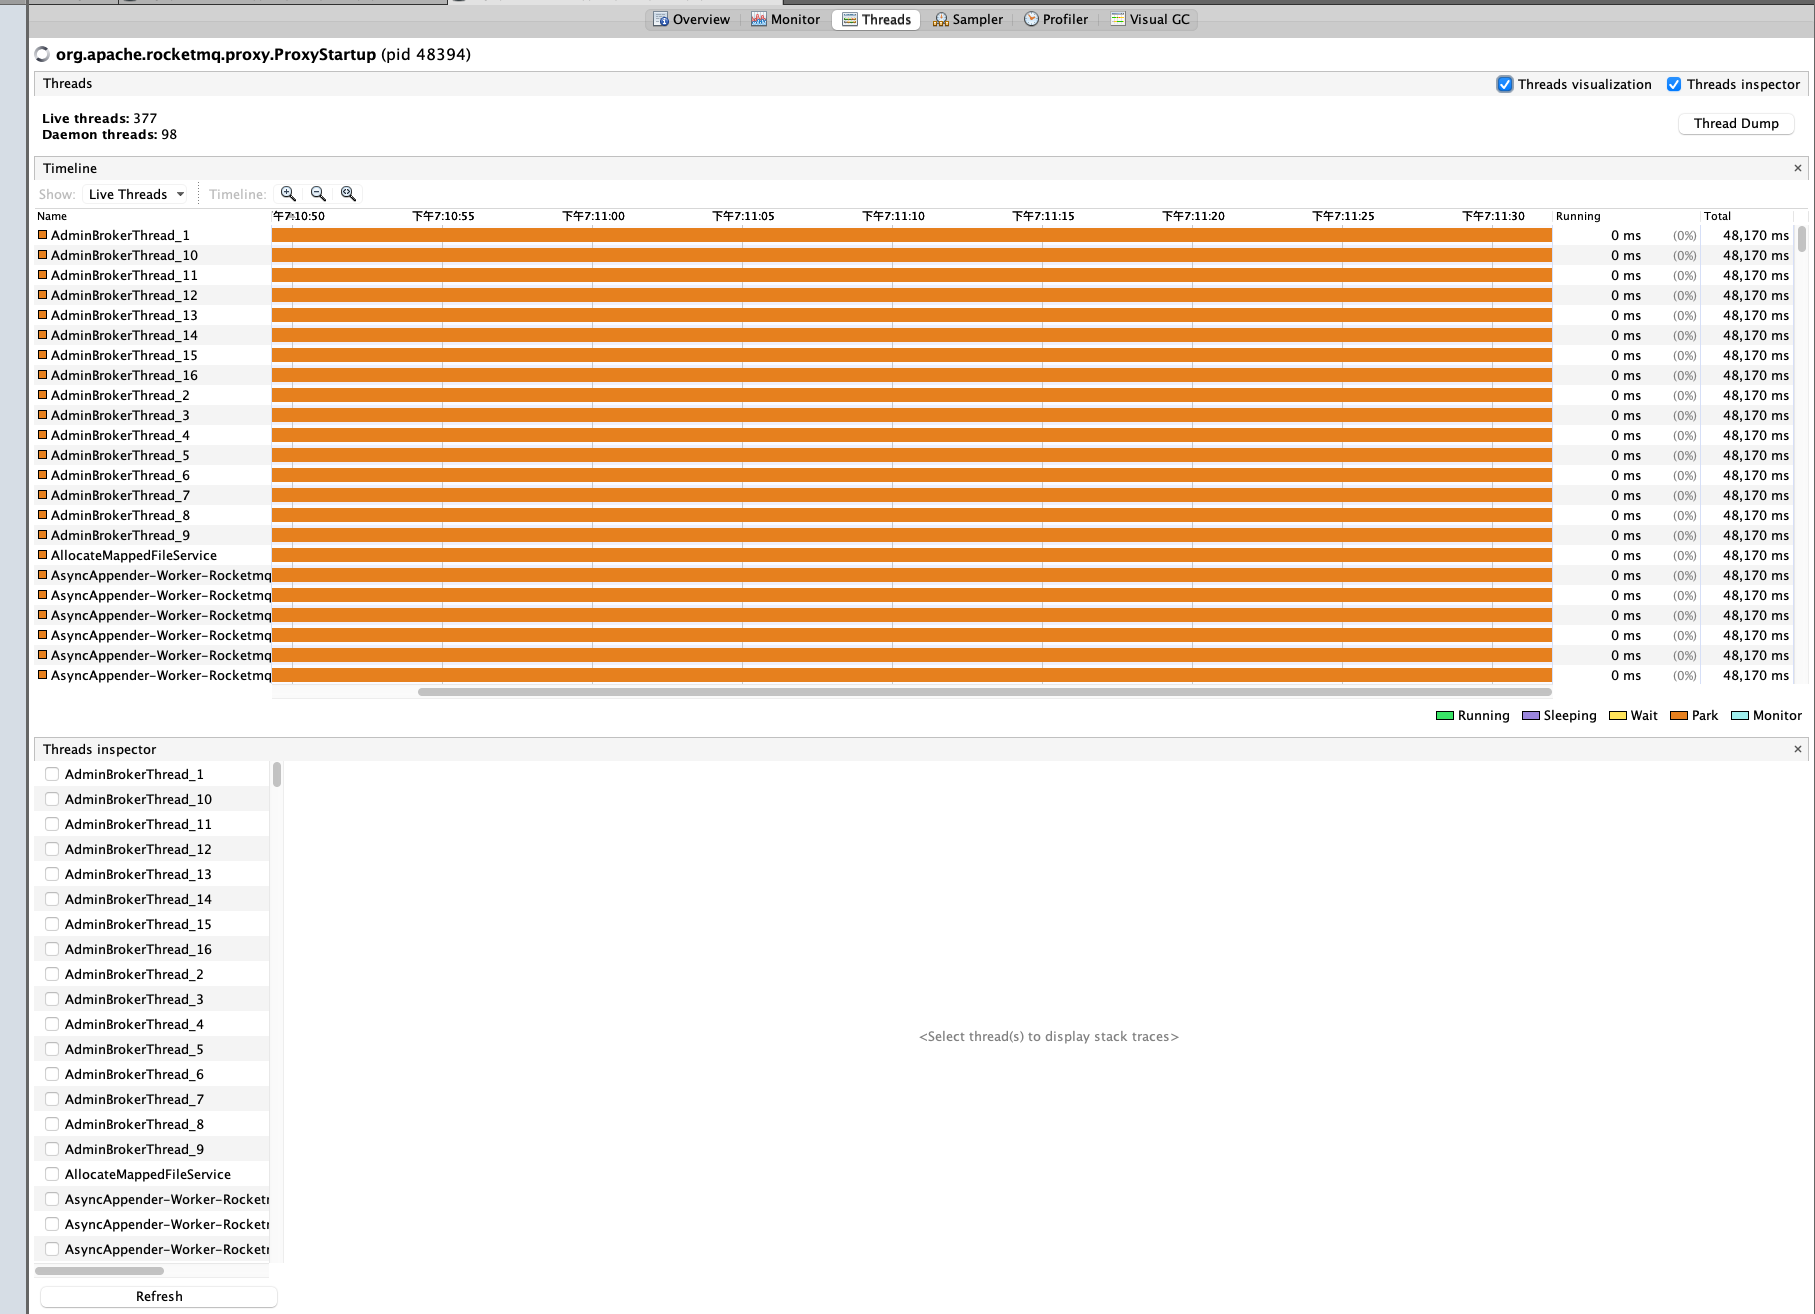Click the Daemon threads: 98 text

coord(109,134)
